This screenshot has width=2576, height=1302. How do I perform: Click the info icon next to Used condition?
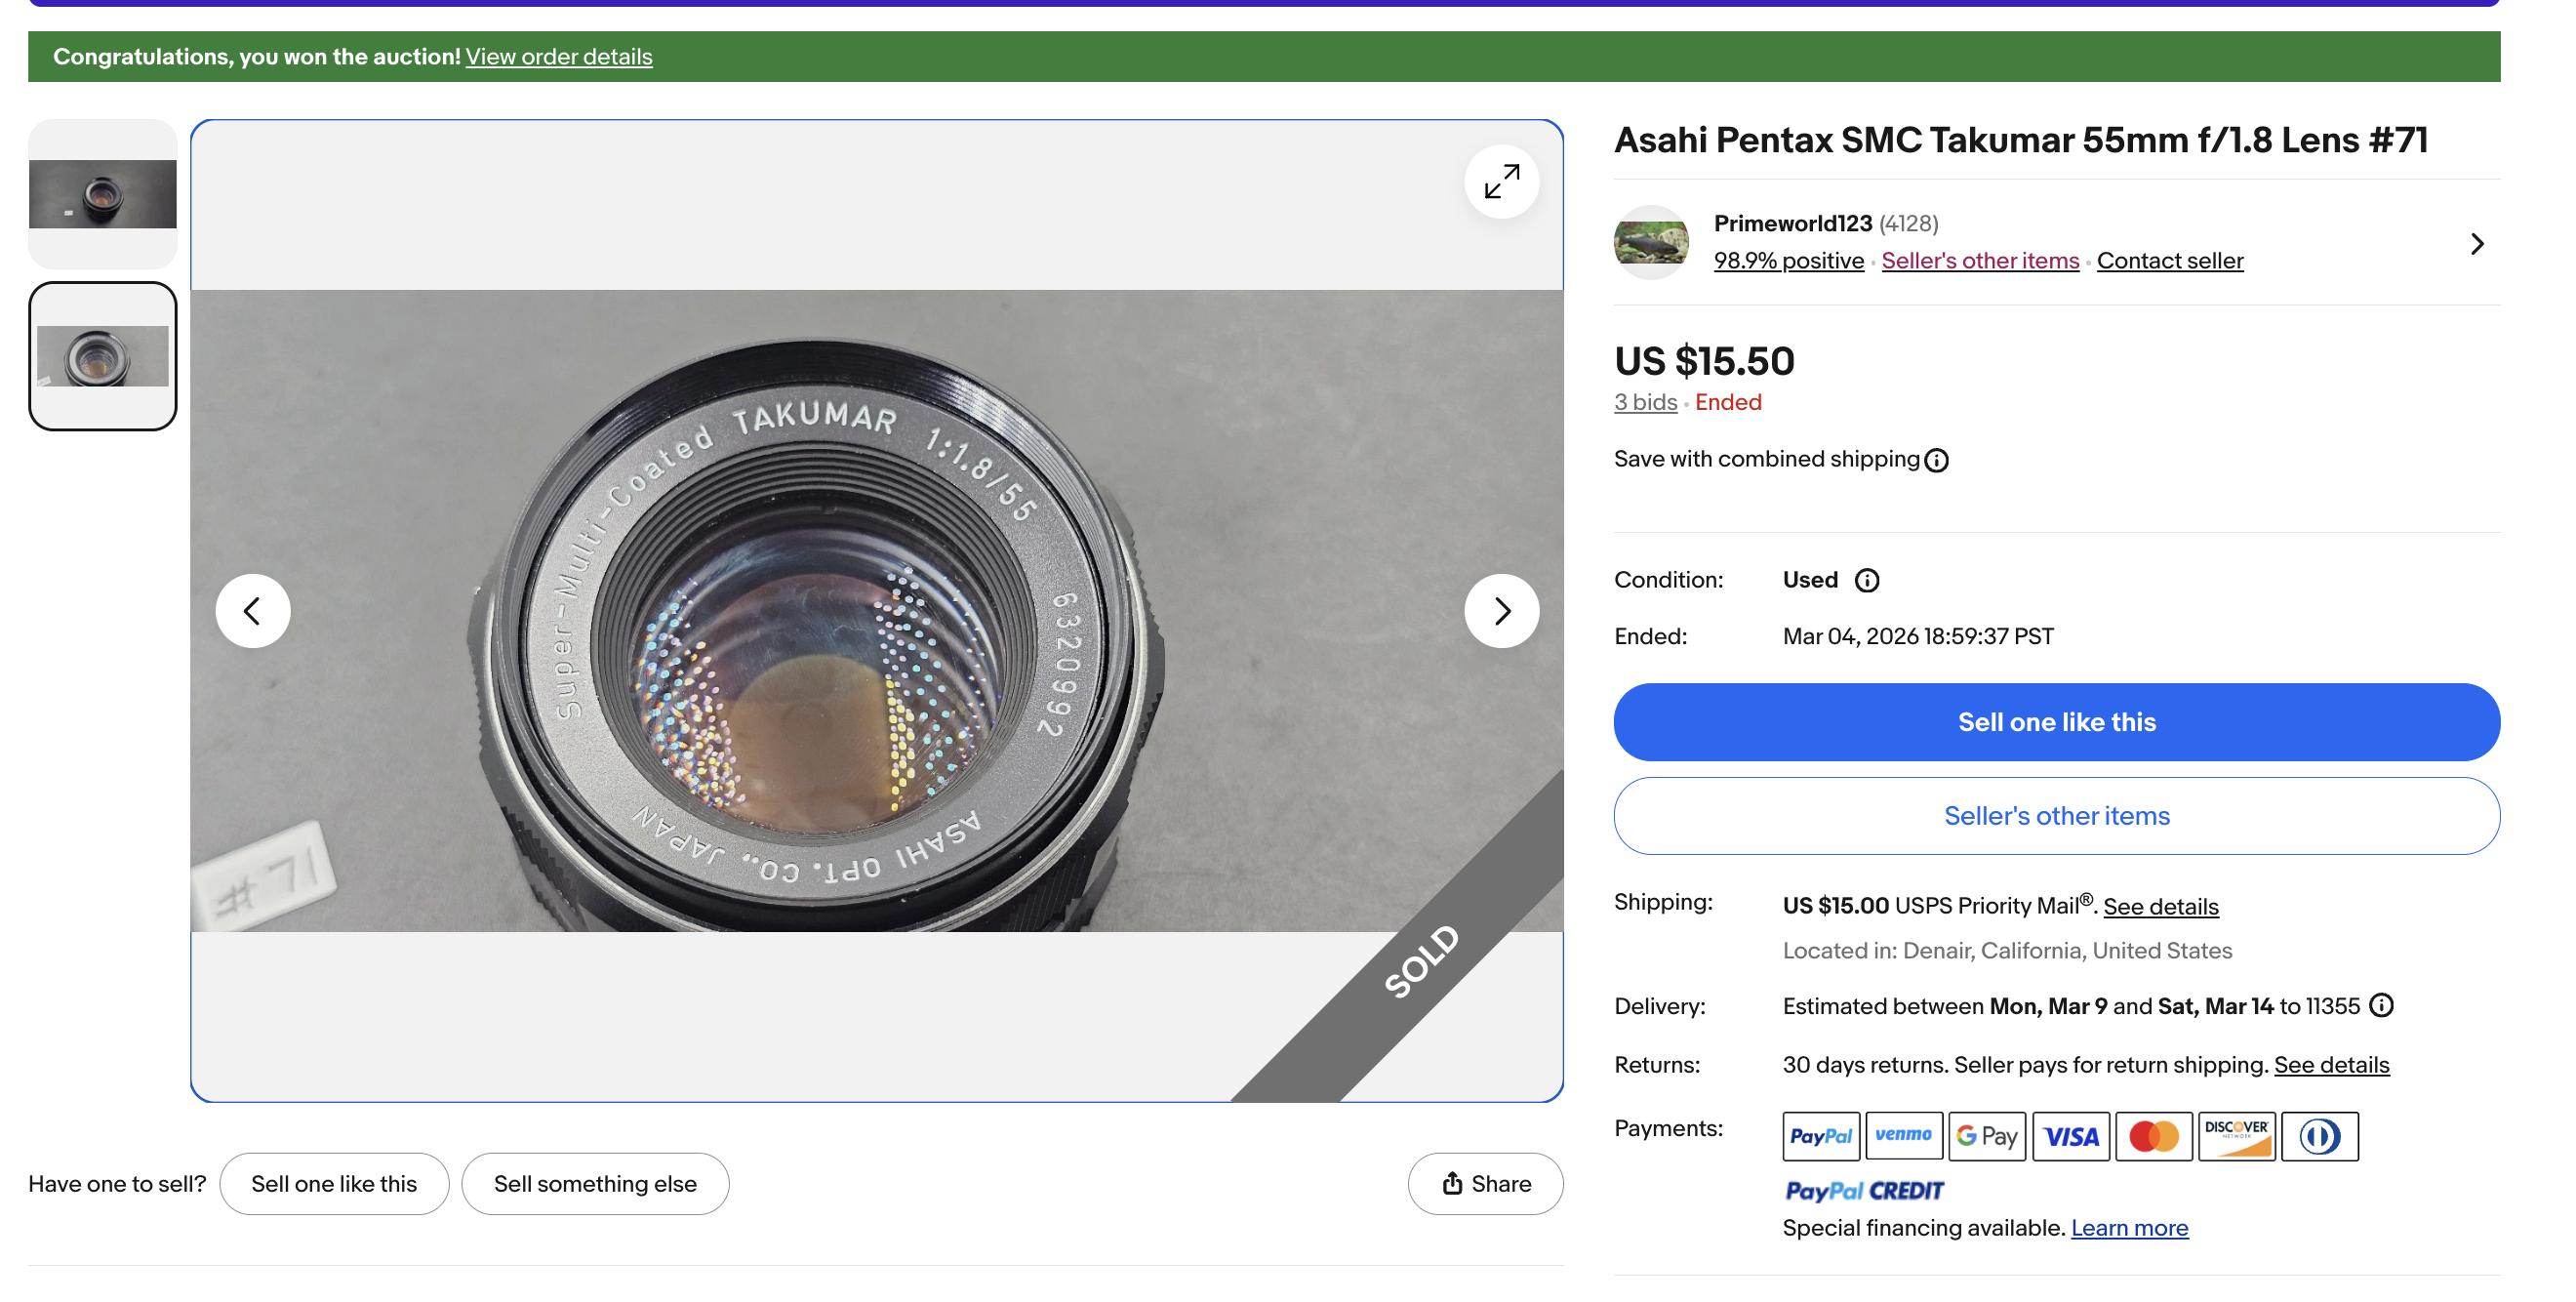point(1866,580)
